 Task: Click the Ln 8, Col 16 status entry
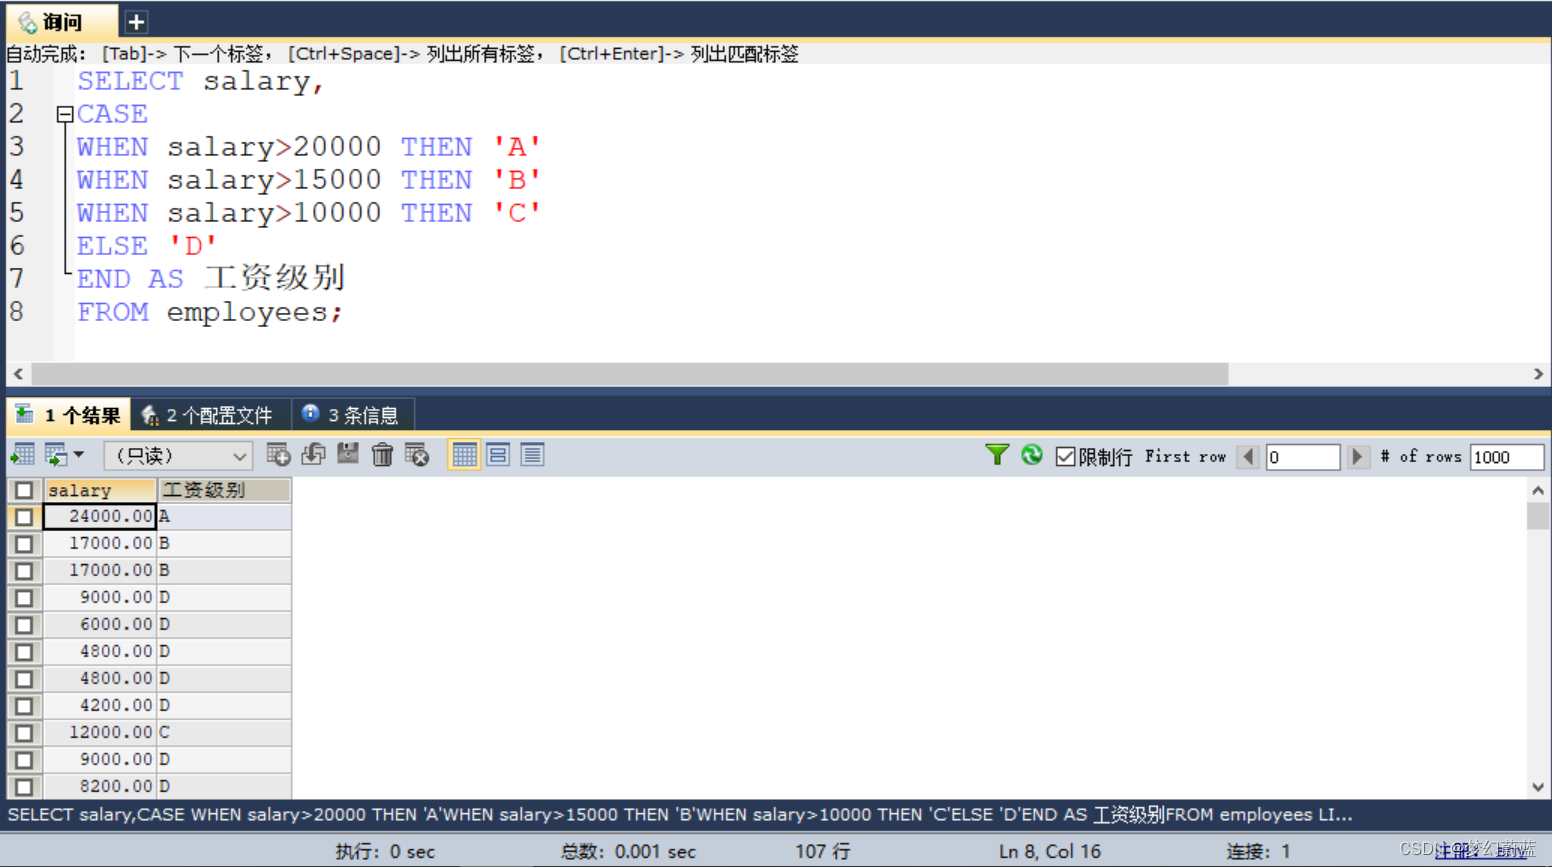click(1050, 852)
